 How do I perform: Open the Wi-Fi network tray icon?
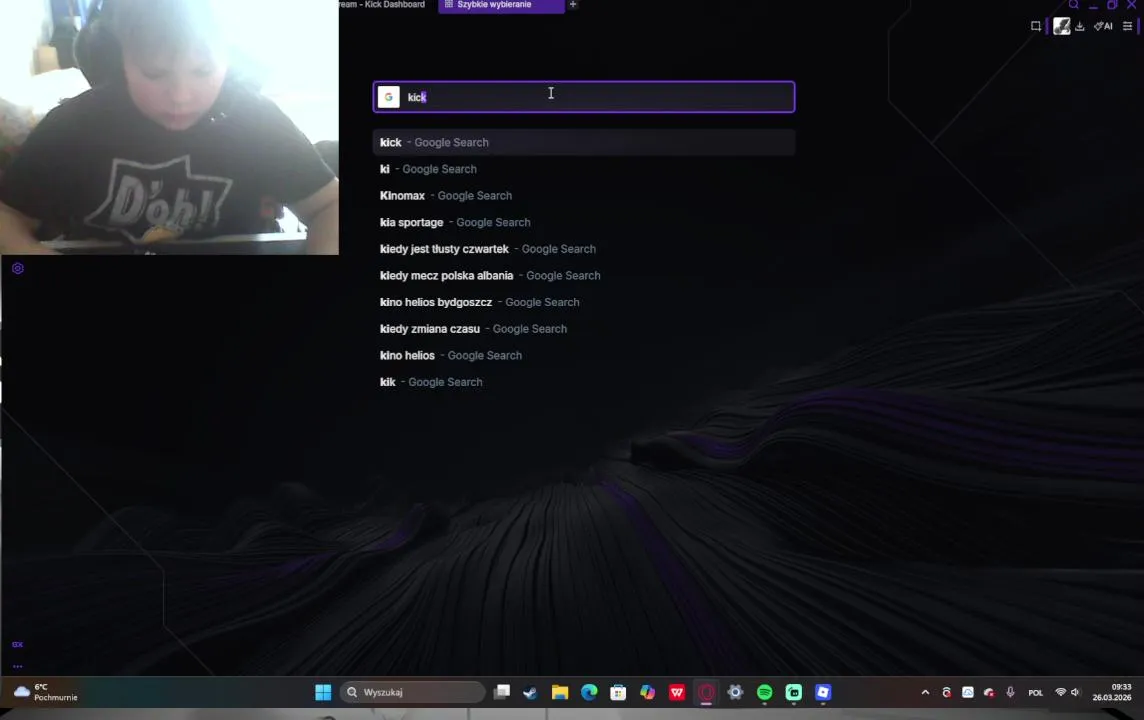pyautogui.click(x=1061, y=692)
